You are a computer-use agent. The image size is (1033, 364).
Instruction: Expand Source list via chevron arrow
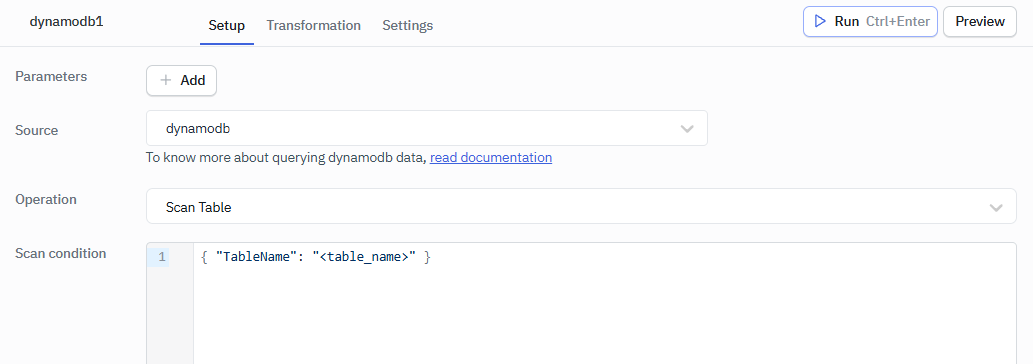pyautogui.click(x=687, y=129)
